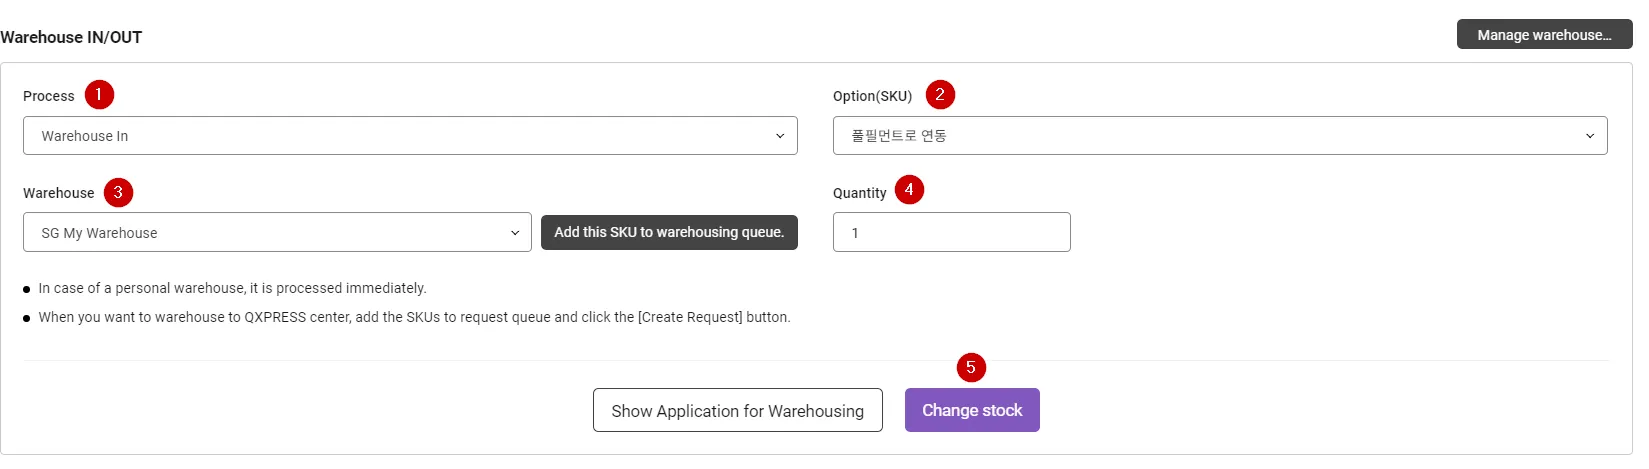The width and height of the screenshot is (1649, 469).
Task: Click the Quantity field label
Action: click(x=860, y=193)
